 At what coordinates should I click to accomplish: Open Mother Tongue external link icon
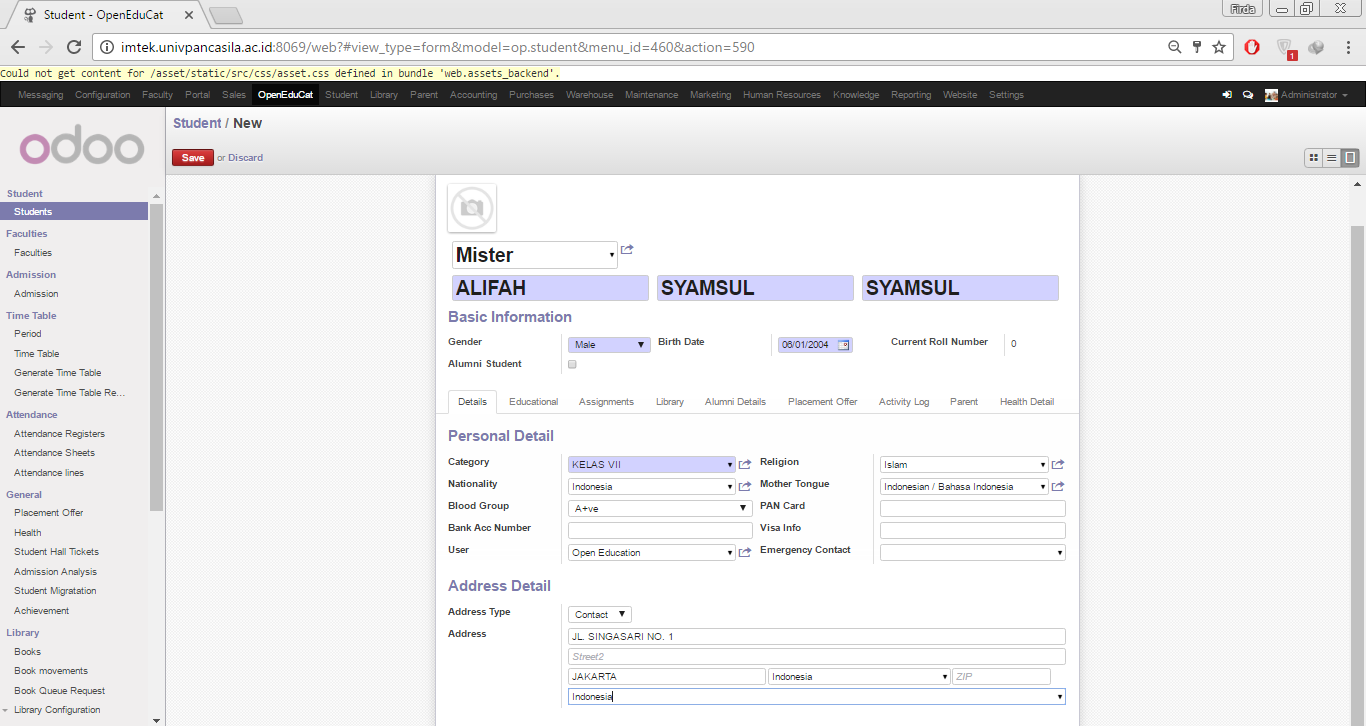click(1058, 487)
